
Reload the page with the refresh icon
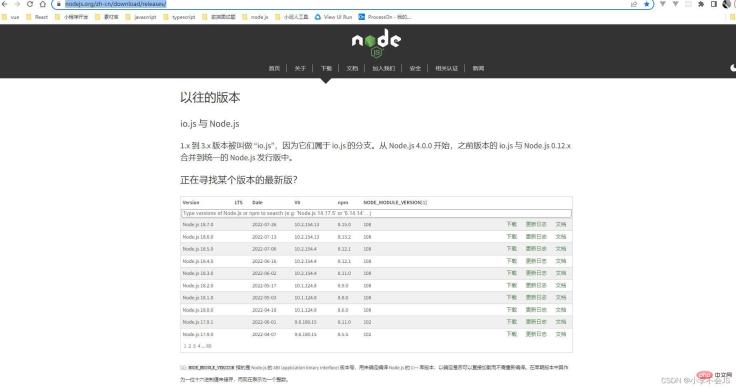(30, 4)
